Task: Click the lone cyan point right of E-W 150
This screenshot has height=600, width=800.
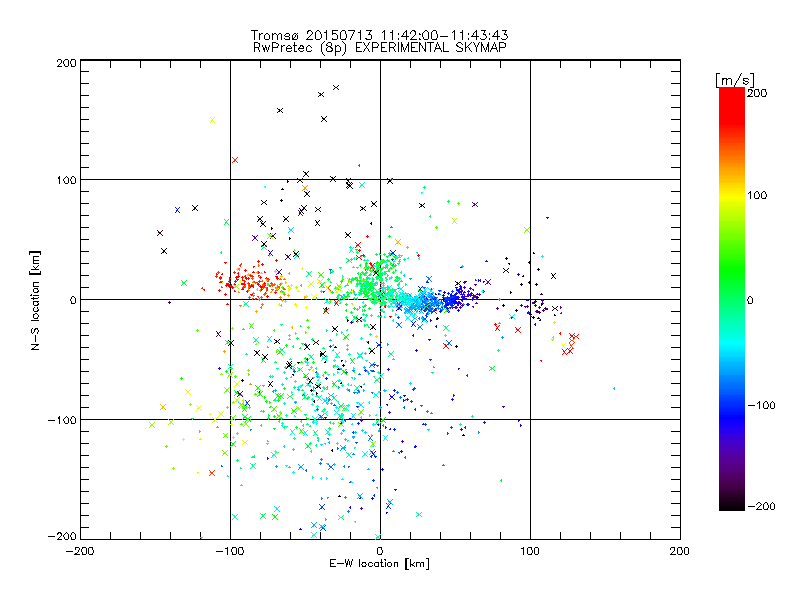Action: point(614,389)
